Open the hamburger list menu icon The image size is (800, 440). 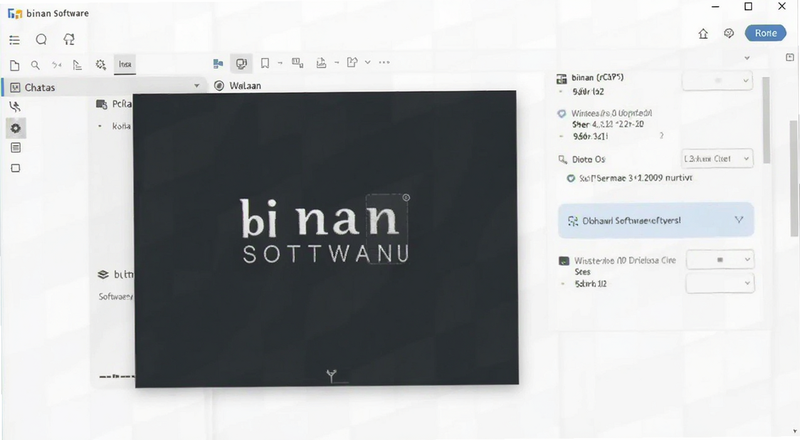tap(14, 40)
